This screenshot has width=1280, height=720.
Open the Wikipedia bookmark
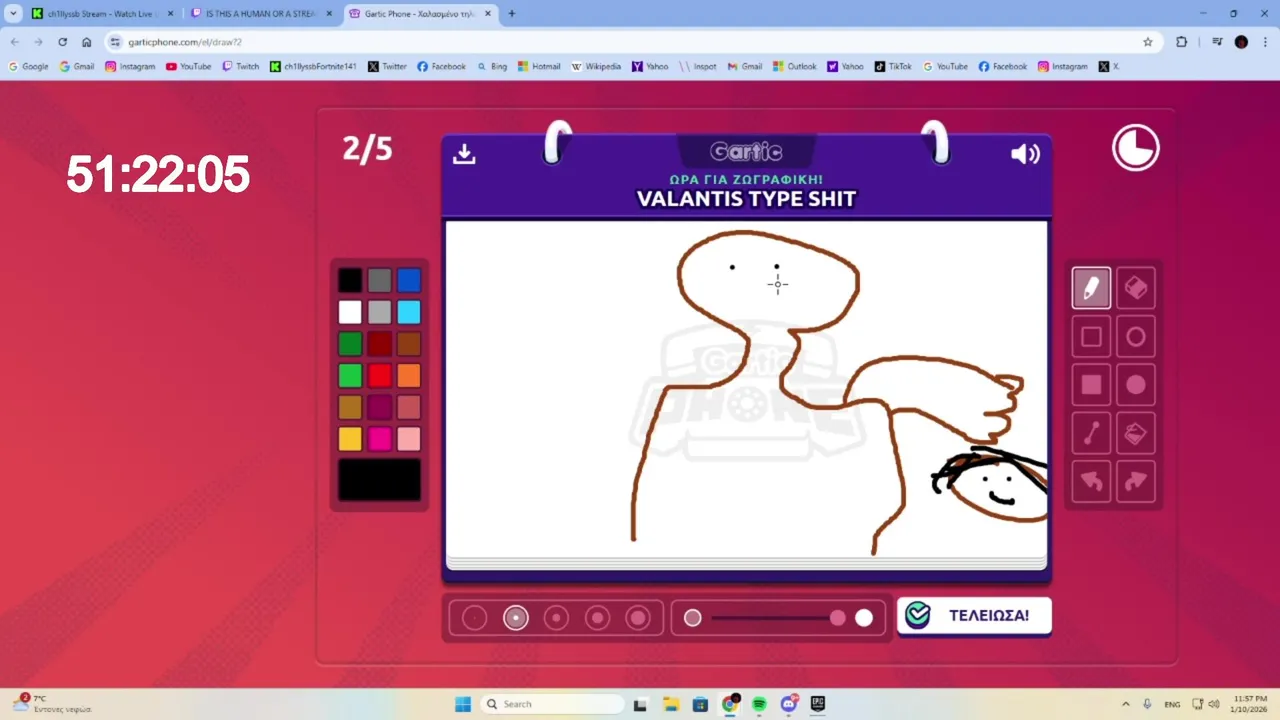click(596, 67)
